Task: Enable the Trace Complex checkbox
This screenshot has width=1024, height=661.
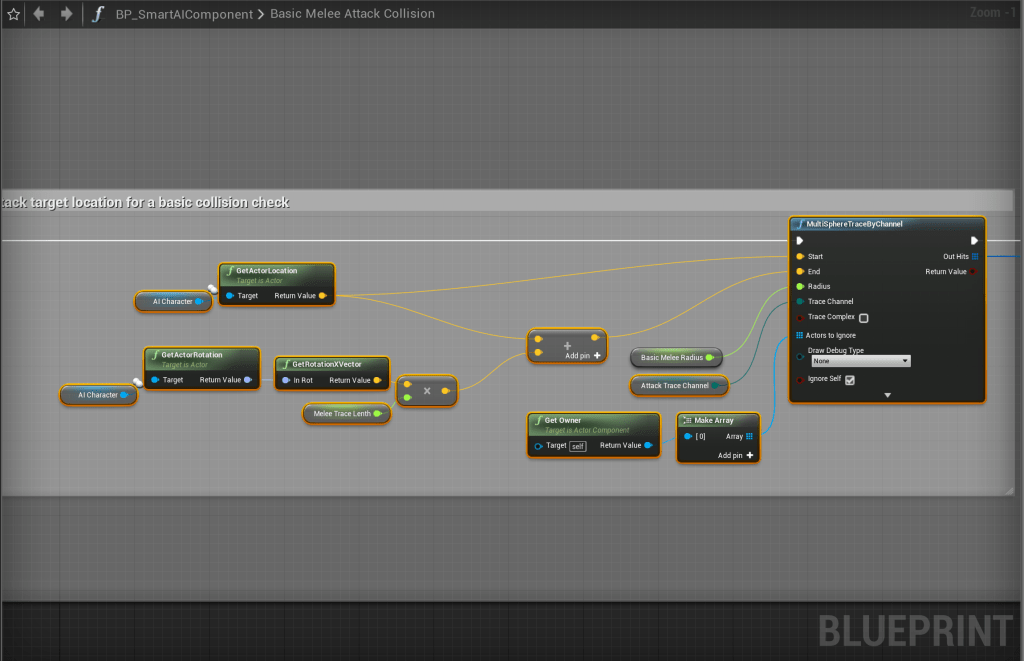Action: (863, 318)
